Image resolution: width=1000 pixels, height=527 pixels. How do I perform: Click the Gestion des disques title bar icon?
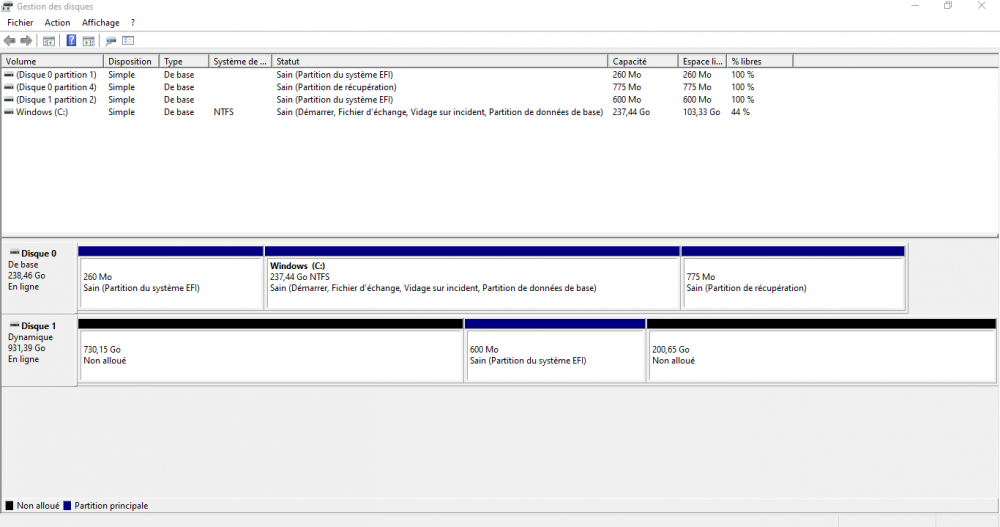7,6
